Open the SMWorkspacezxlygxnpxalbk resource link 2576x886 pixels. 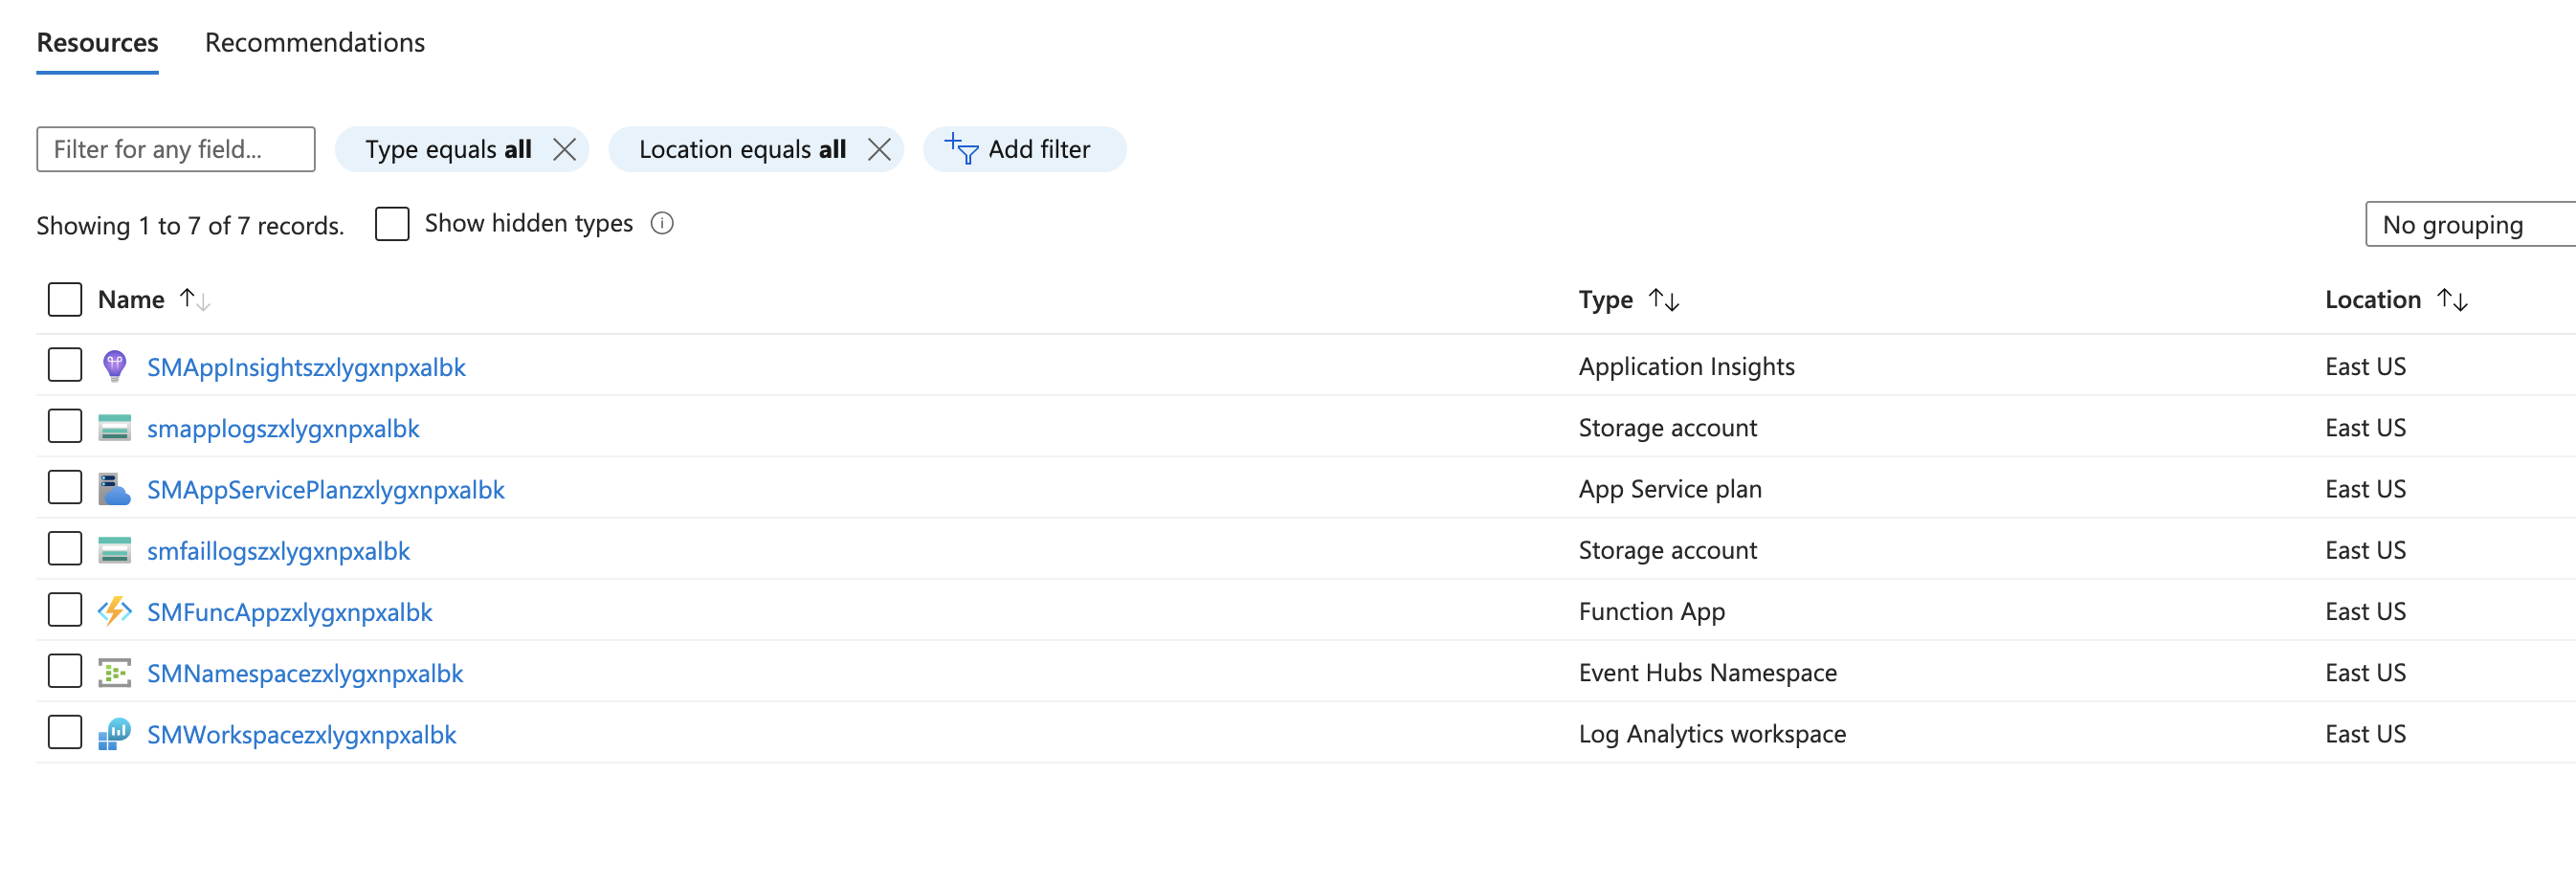(301, 734)
